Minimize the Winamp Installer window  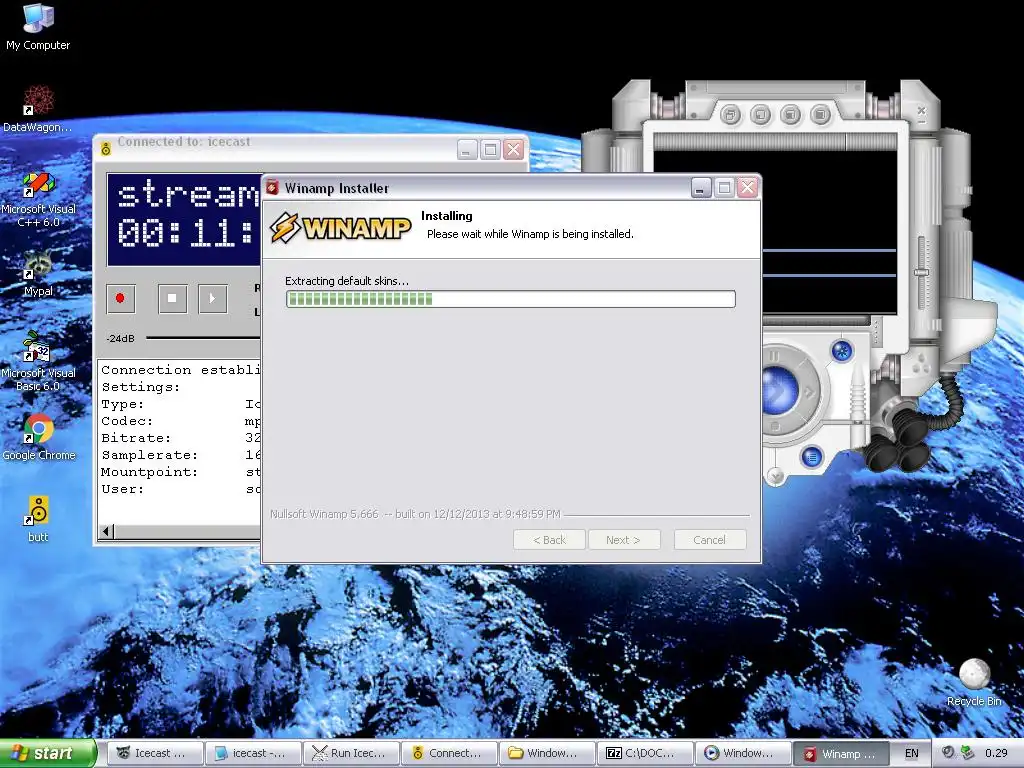click(x=701, y=188)
